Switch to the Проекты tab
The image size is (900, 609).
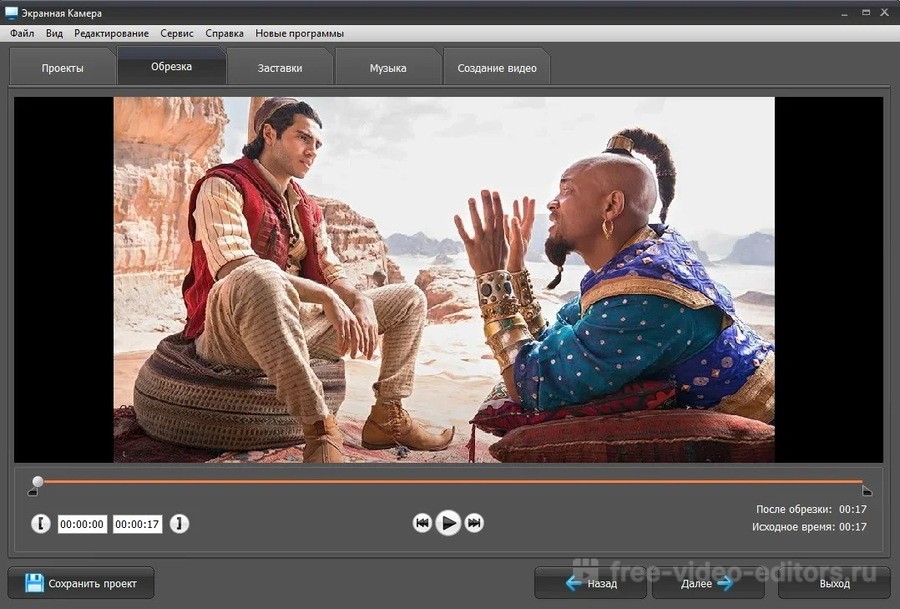pyautogui.click(x=63, y=68)
